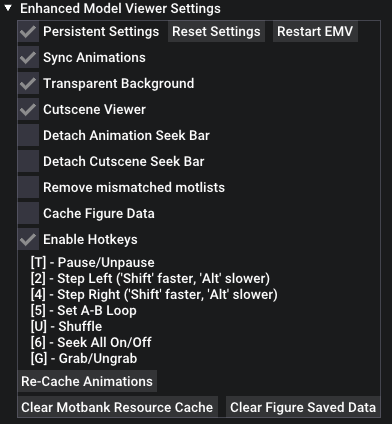Tick the Cache Figure Data checkbox

click(x=28, y=214)
